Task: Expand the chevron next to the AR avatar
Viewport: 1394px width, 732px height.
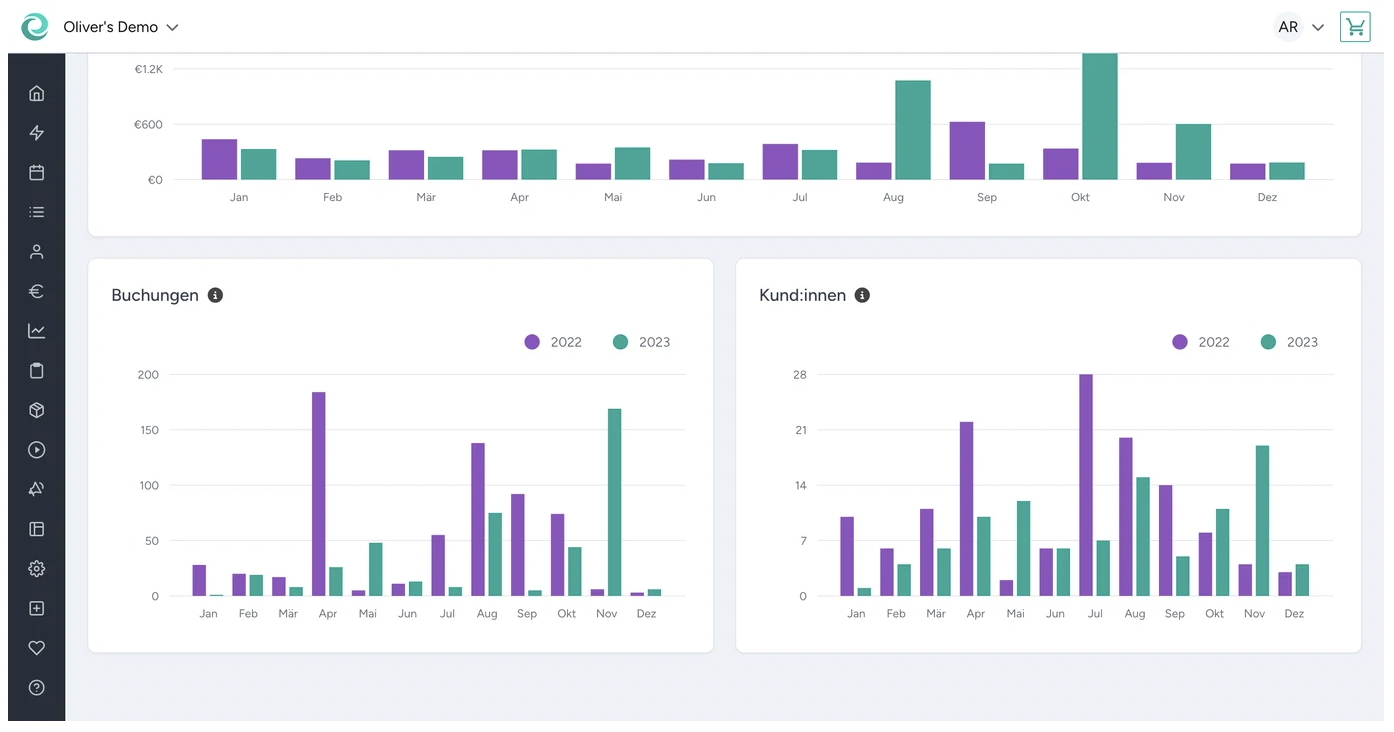Action: [1316, 27]
